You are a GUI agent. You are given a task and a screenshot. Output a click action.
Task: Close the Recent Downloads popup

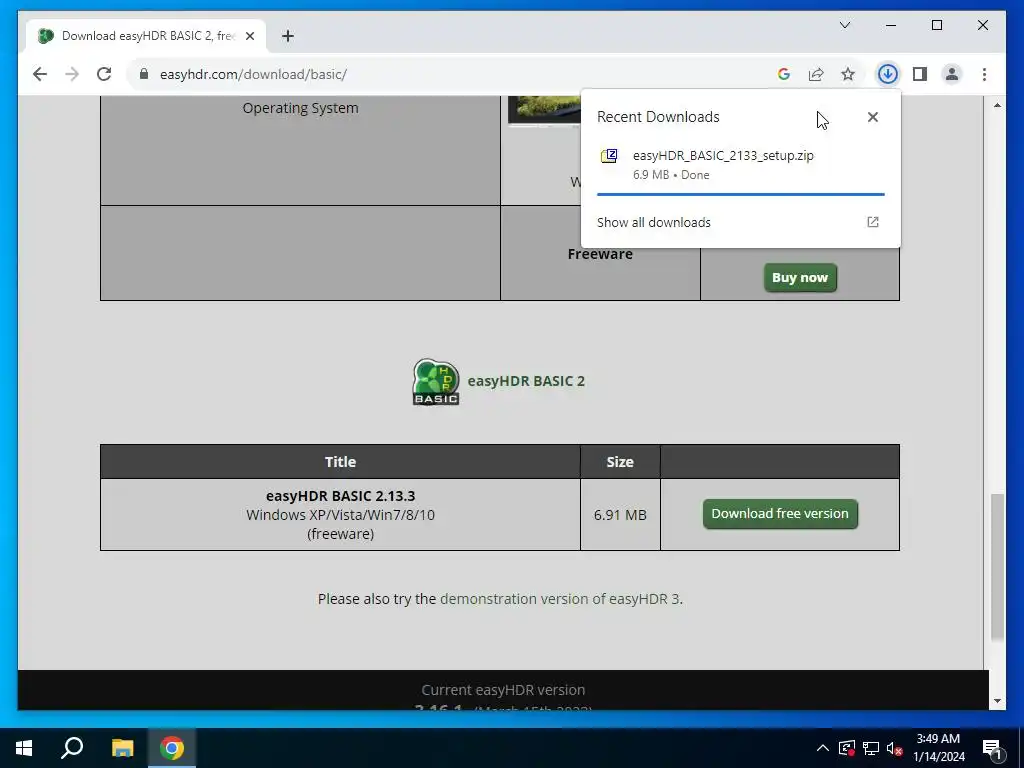coord(872,117)
